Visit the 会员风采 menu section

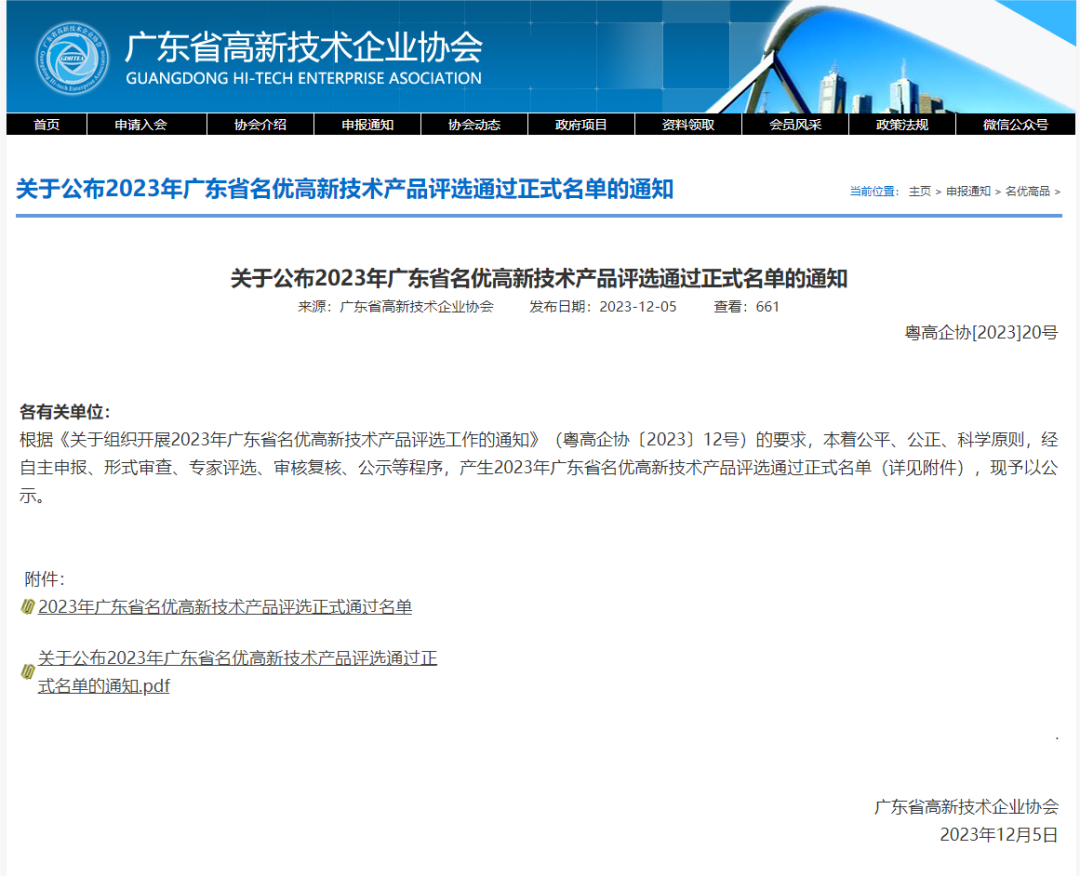pos(795,125)
